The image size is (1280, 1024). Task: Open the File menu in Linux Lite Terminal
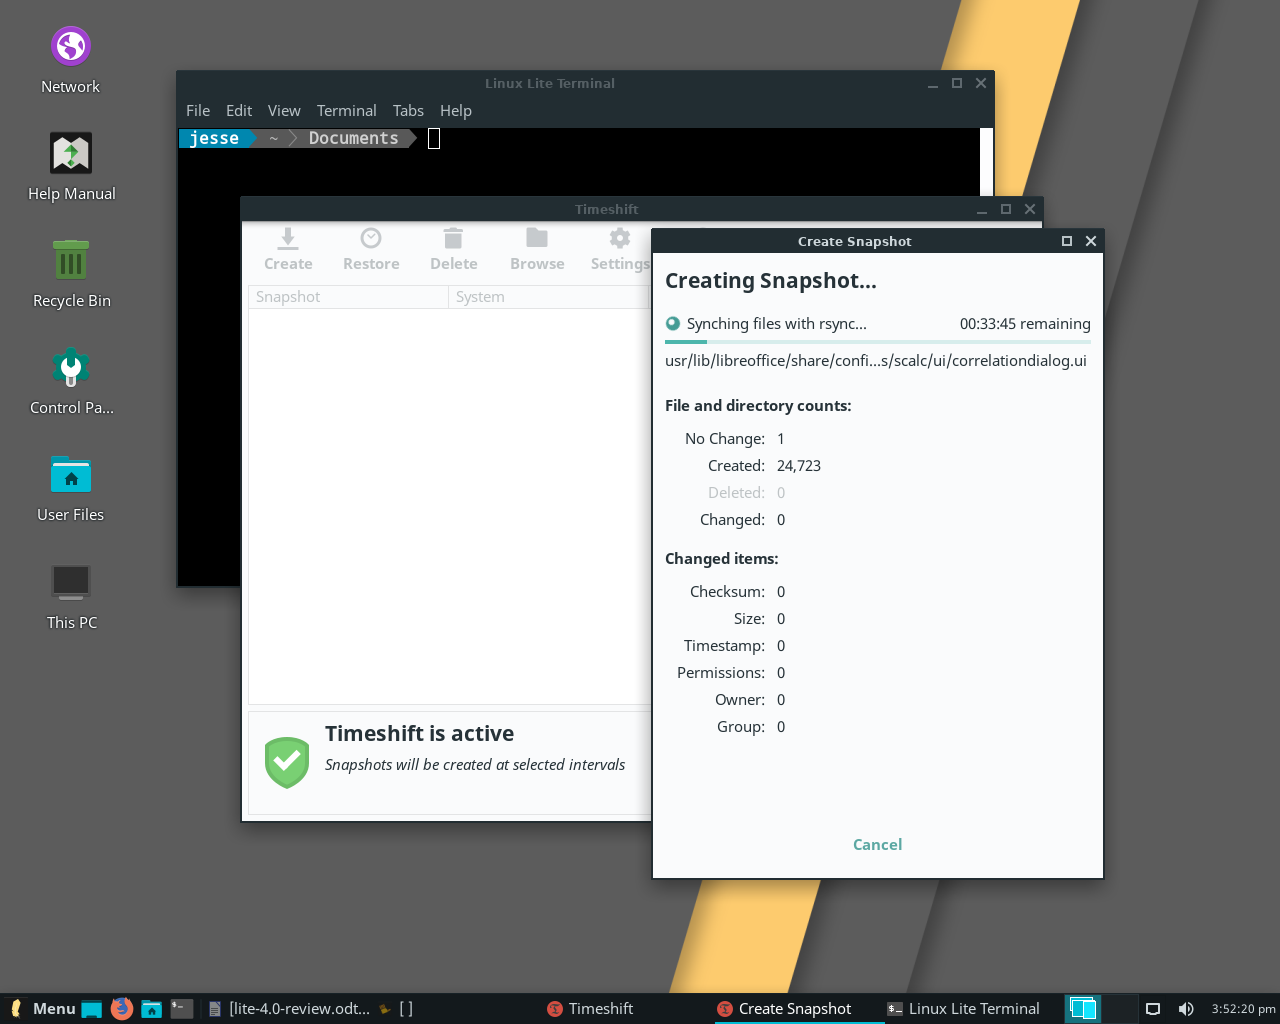click(198, 111)
